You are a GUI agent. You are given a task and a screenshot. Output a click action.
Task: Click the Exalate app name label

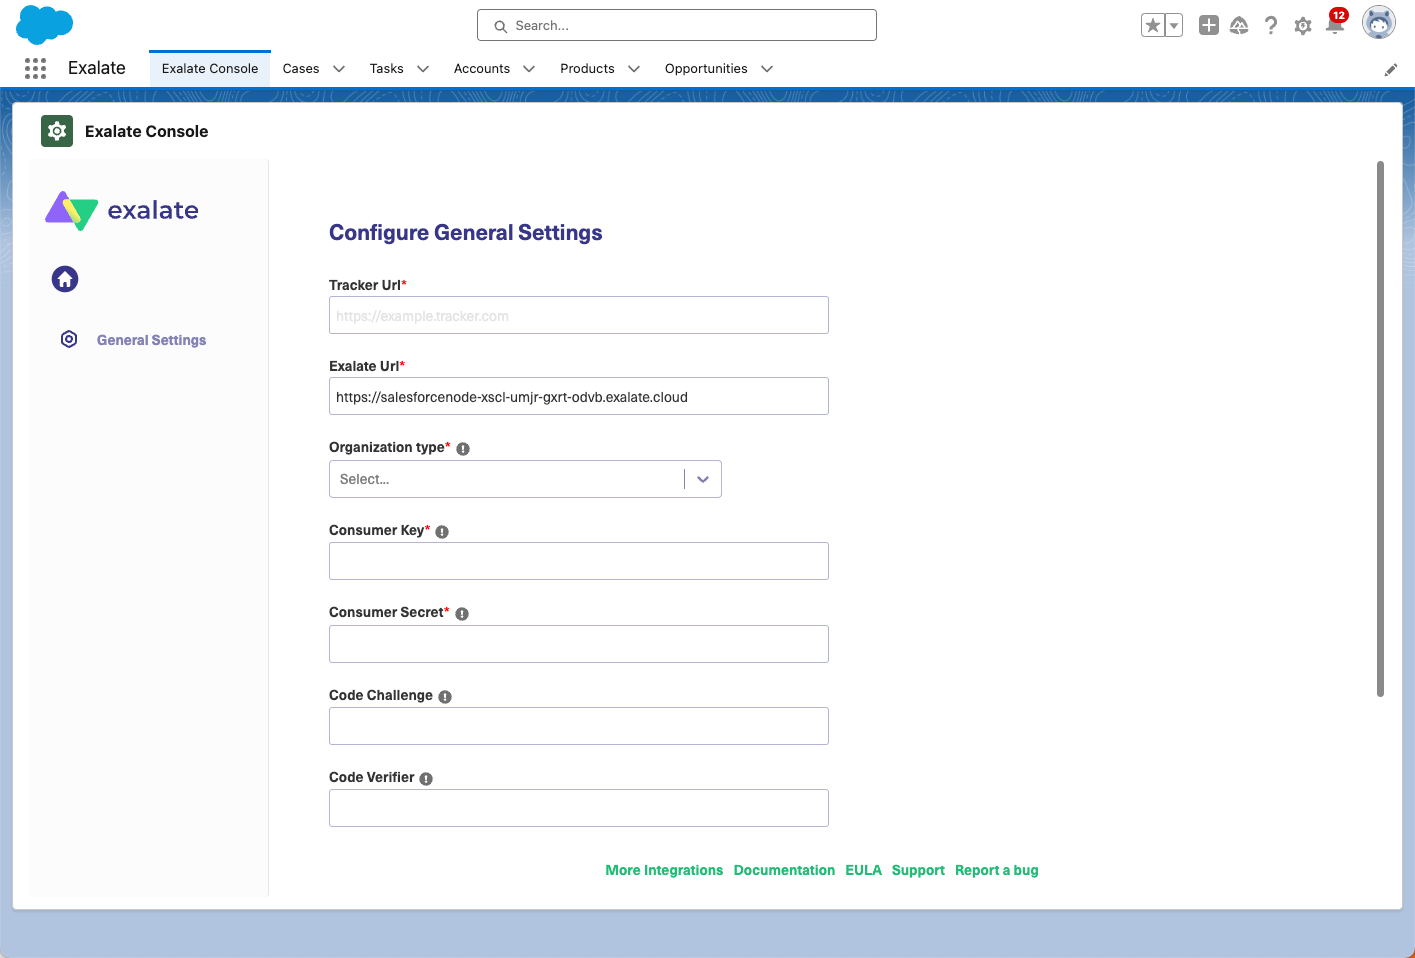97,68
